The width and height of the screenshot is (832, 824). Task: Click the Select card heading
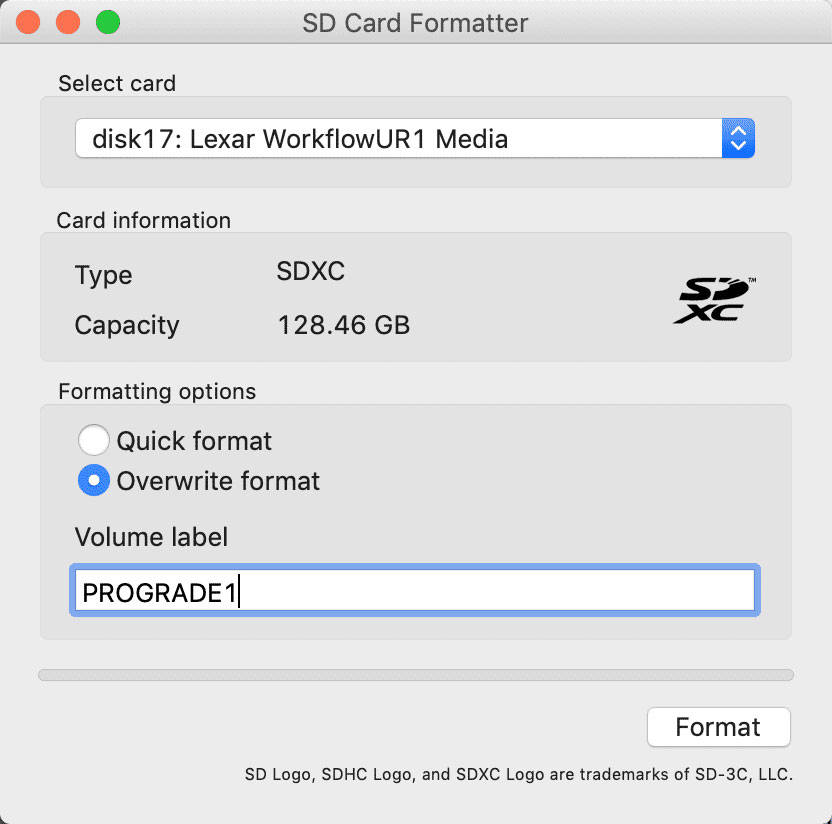(x=117, y=83)
